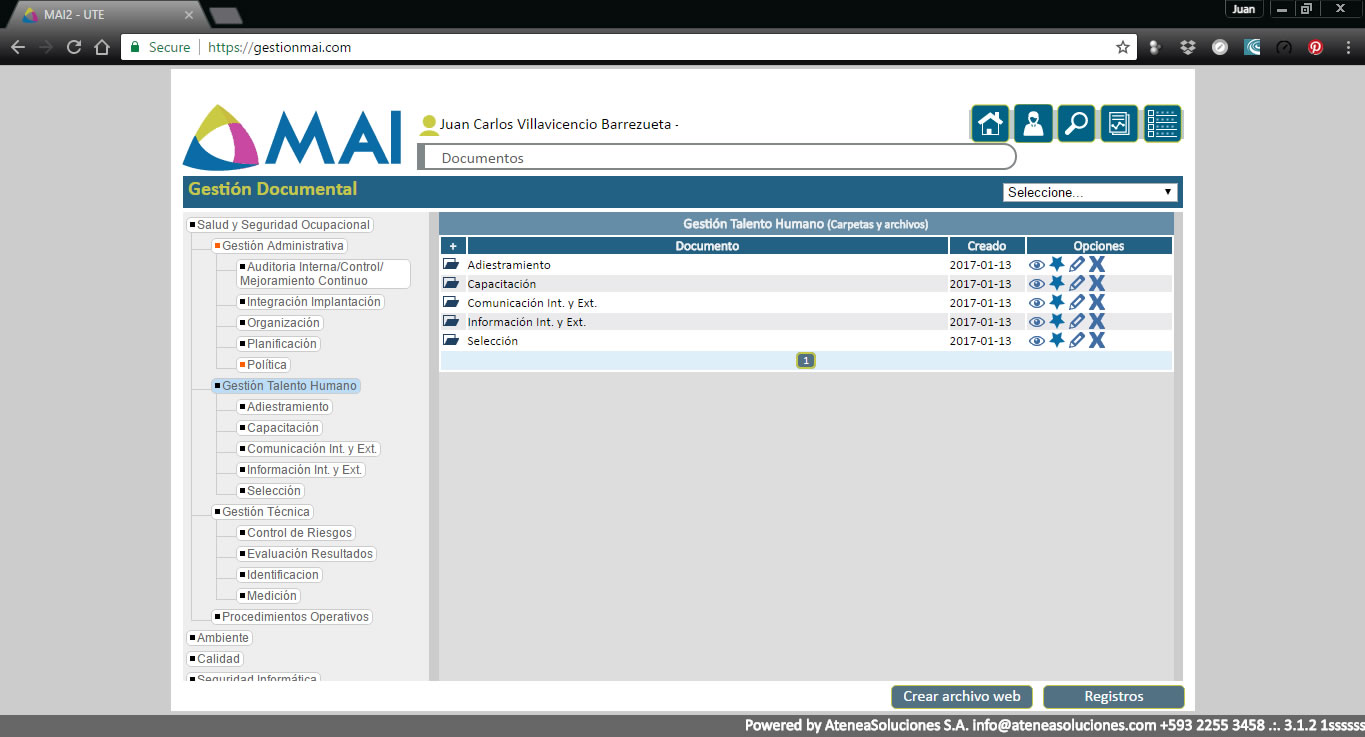View Información Int. y Ext. via eye icon
The image size is (1365, 737).
[x=1036, y=322]
